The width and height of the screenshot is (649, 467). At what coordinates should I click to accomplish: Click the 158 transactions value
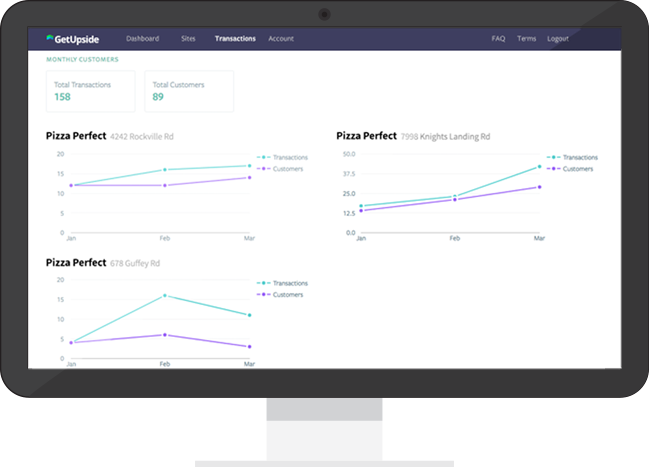(x=62, y=97)
